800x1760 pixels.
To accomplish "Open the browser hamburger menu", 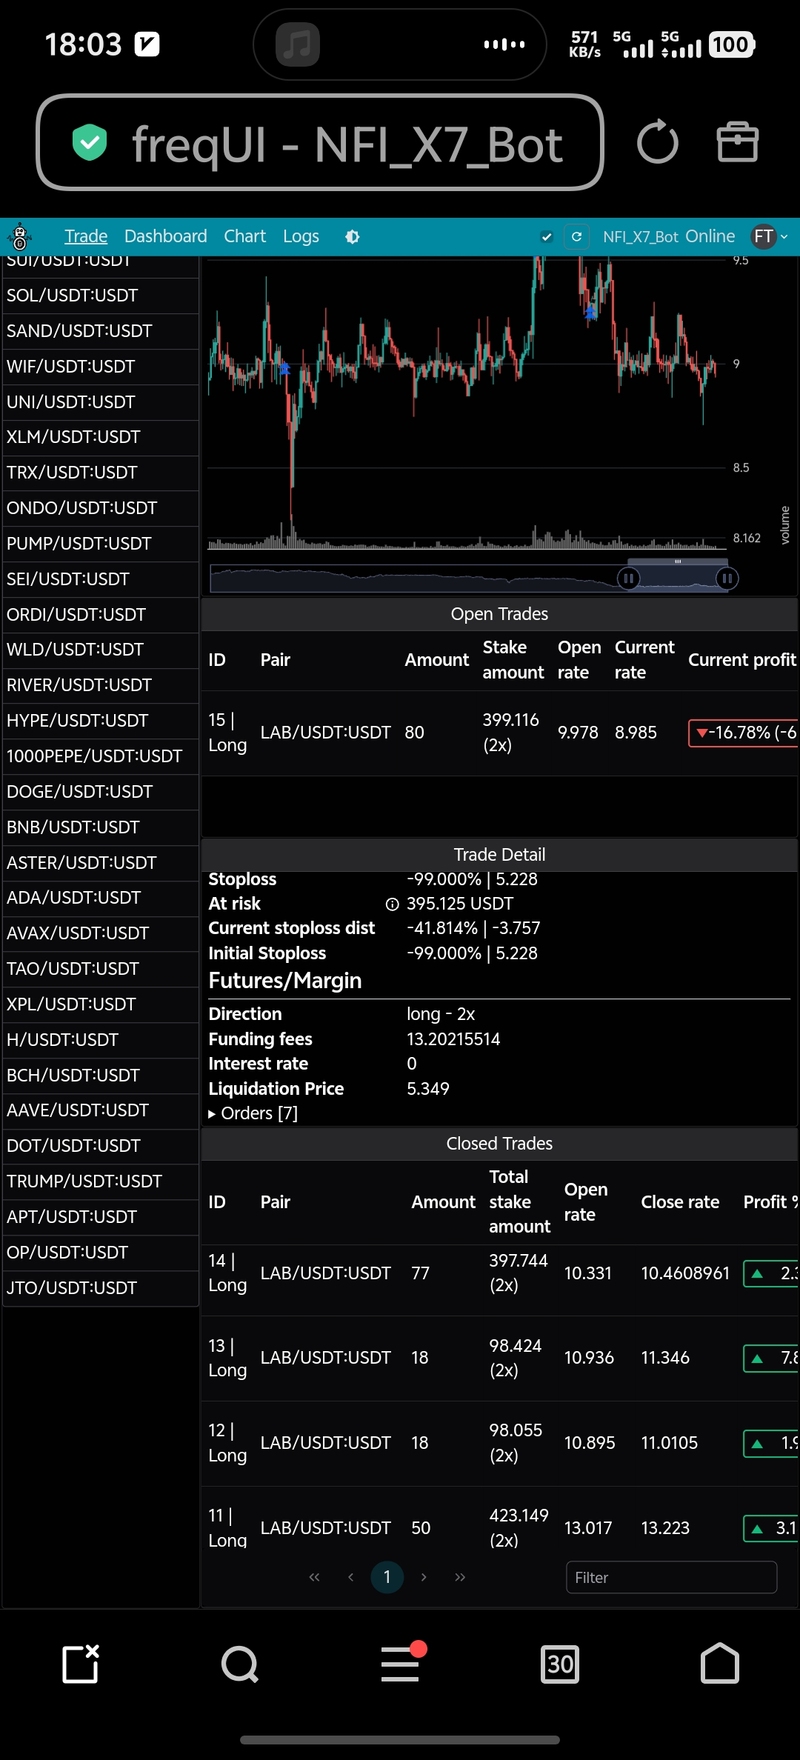I will (x=400, y=1664).
